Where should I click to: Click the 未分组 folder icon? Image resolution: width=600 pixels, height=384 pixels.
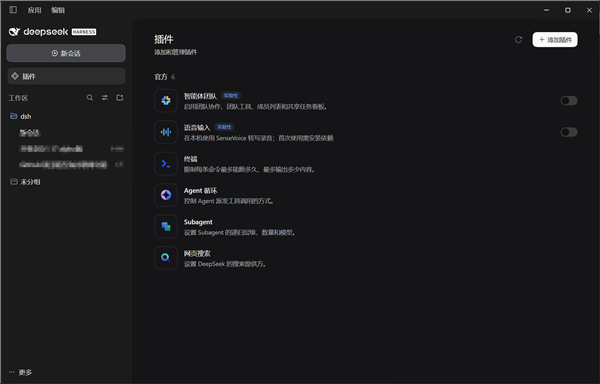click(x=14, y=181)
